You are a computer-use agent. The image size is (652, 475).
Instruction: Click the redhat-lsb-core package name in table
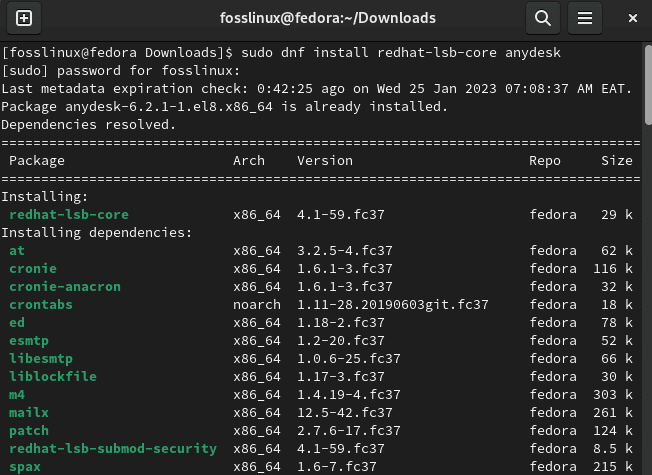[69, 215]
